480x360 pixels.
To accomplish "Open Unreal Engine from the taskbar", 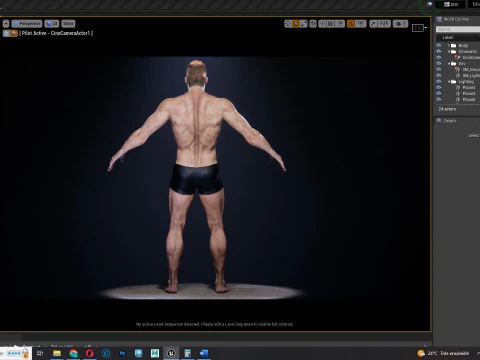I will pyautogui.click(x=171, y=353).
